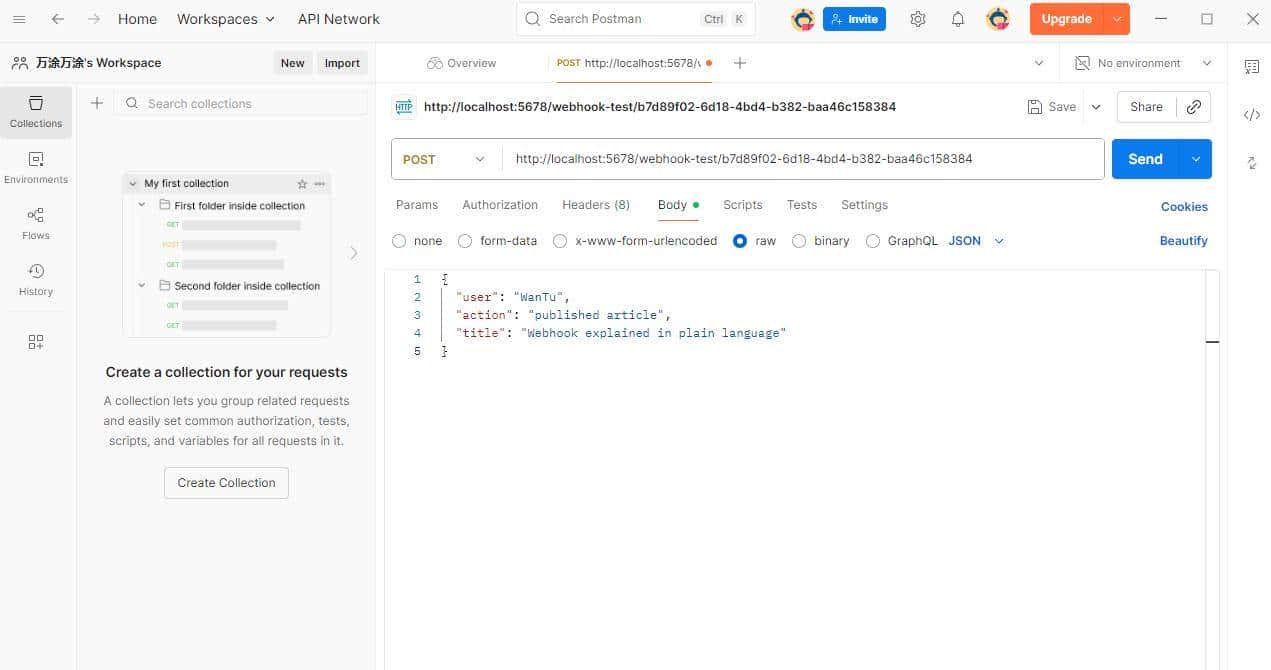
Task: Open the Scripts tab
Action: 742,205
